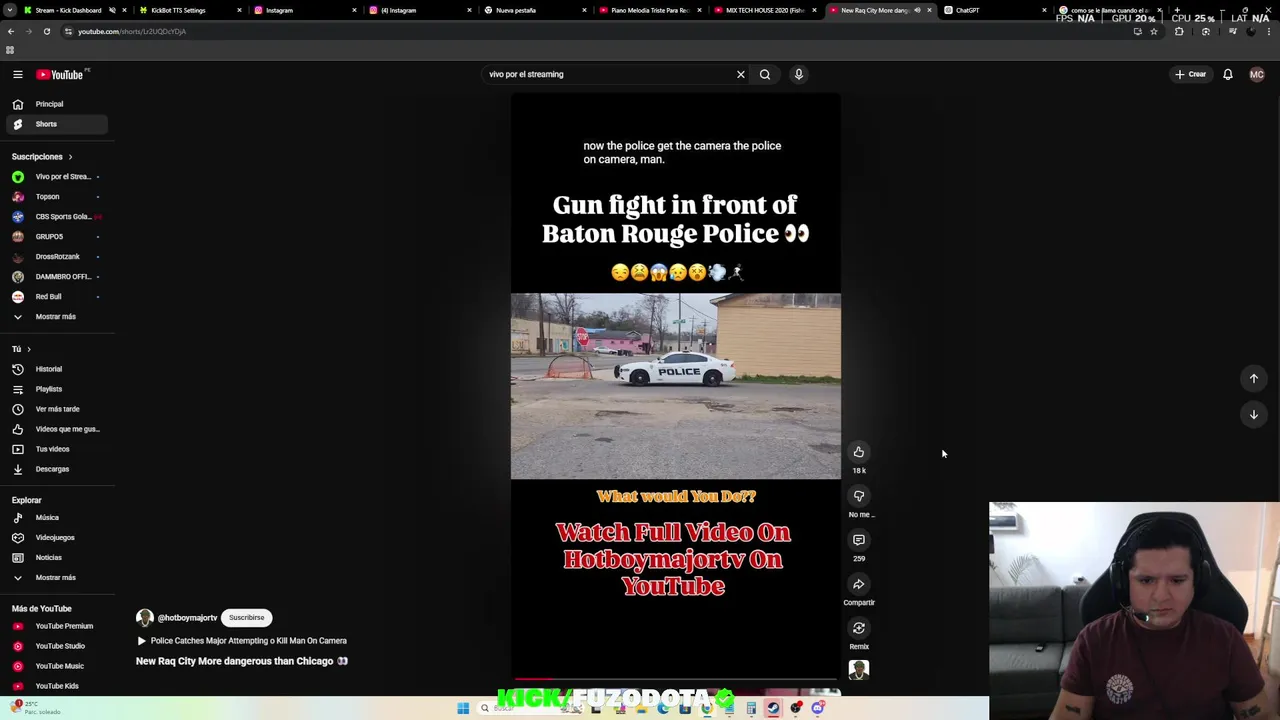1280x720 pixels.
Task: Go back with browser back arrow
Action: pyautogui.click(x=11, y=31)
